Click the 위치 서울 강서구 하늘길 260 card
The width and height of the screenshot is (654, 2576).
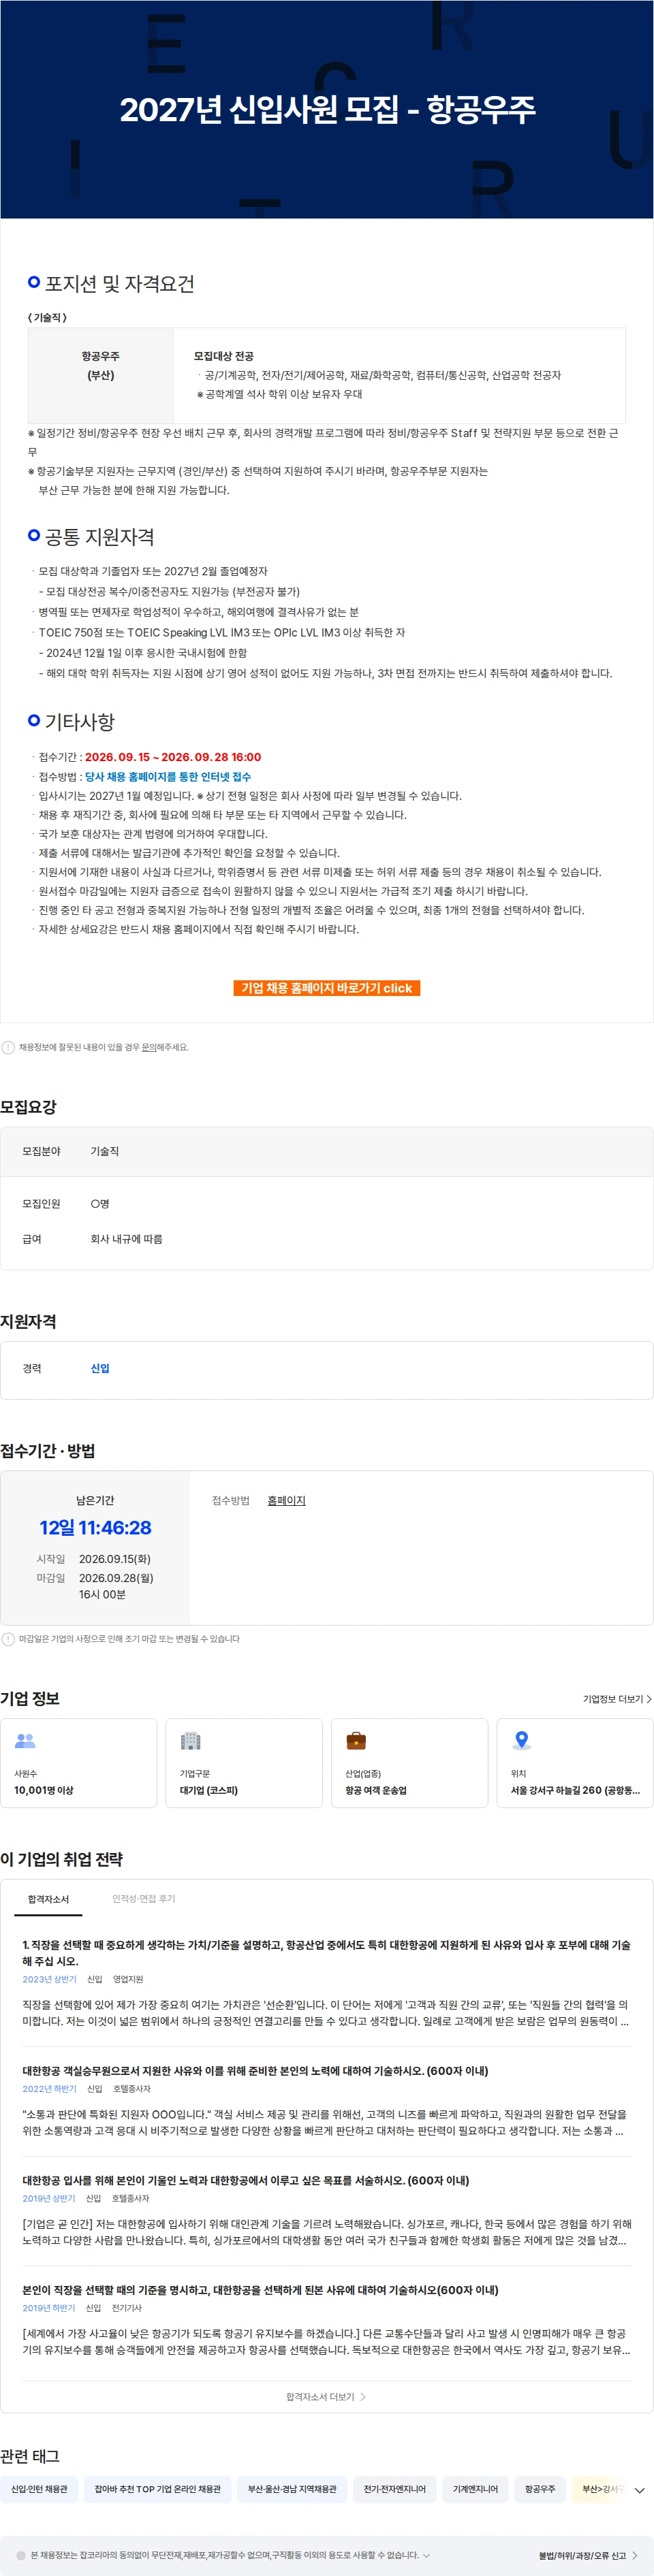click(x=575, y=1763)
